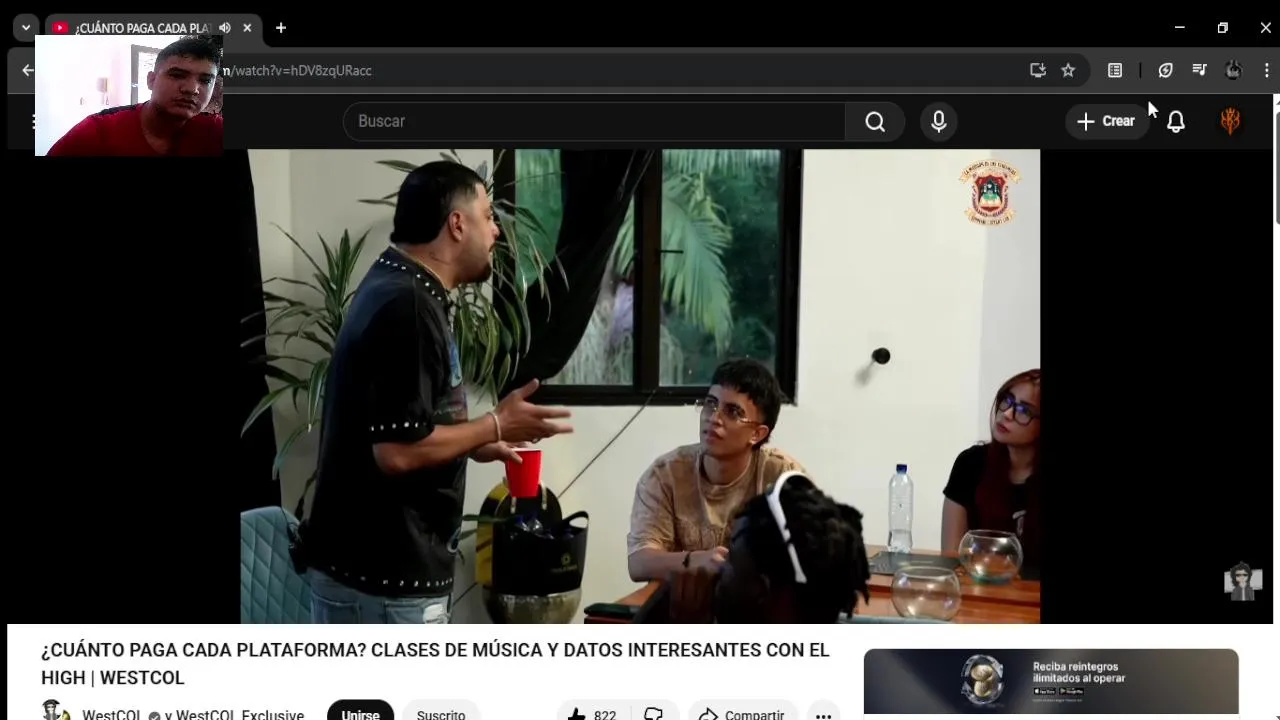Viewport: 1280px width, 720px height.
Task: Start voice search with microphone
Action: click(938, 121)
